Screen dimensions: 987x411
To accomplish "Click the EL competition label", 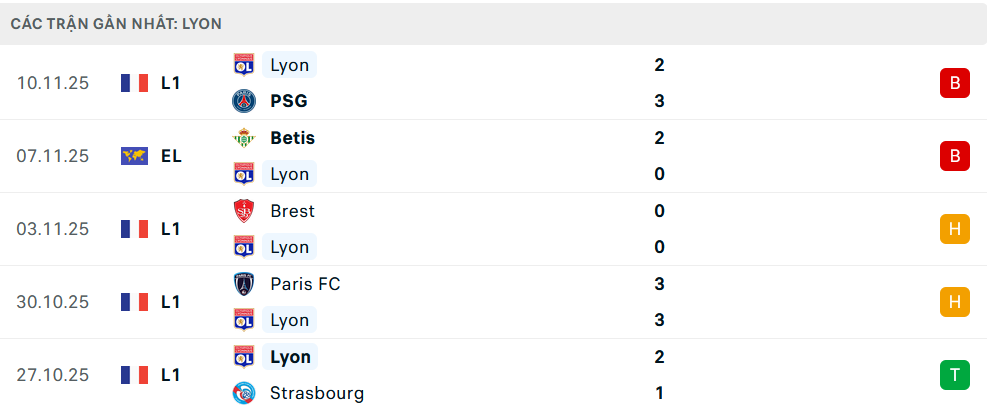I will click(171, 156).
